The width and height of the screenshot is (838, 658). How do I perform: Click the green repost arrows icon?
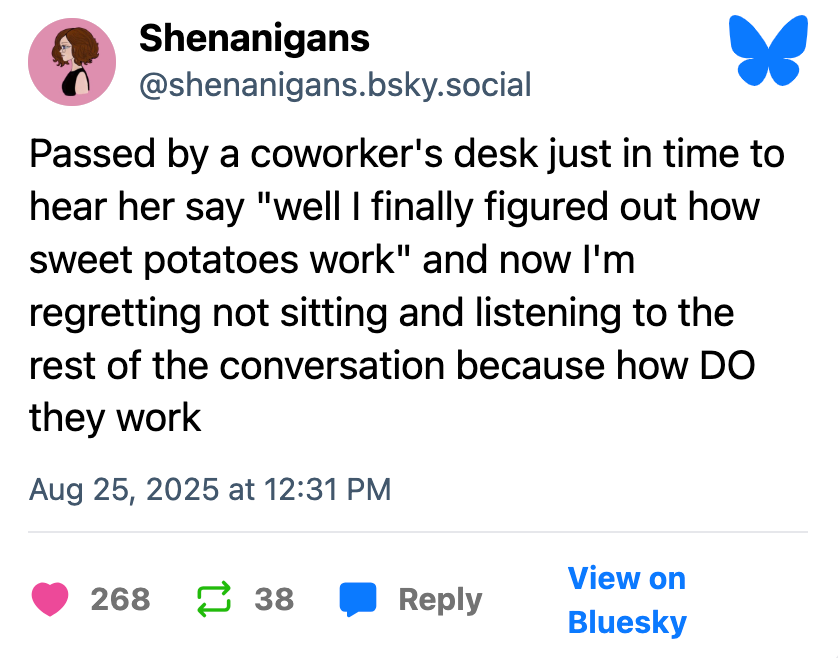tap(213, 599)
